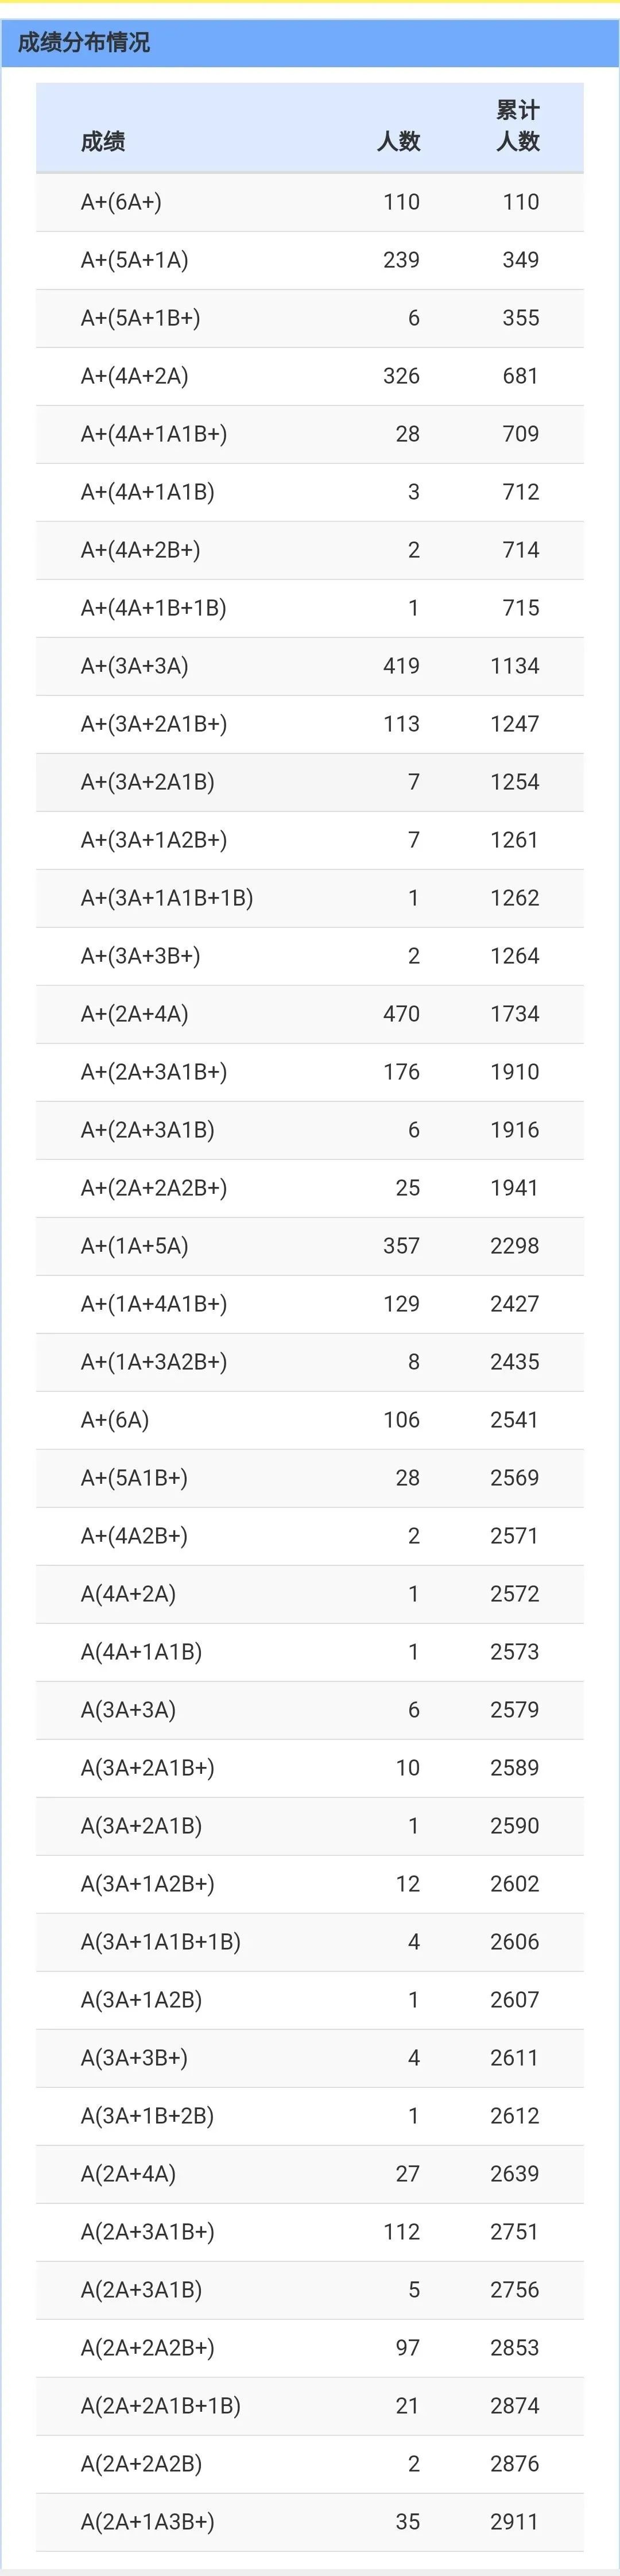Click the A+(3A+1A1B+1B) row
The height and width of the screenshot is (2576, 620).
point(310,898)
